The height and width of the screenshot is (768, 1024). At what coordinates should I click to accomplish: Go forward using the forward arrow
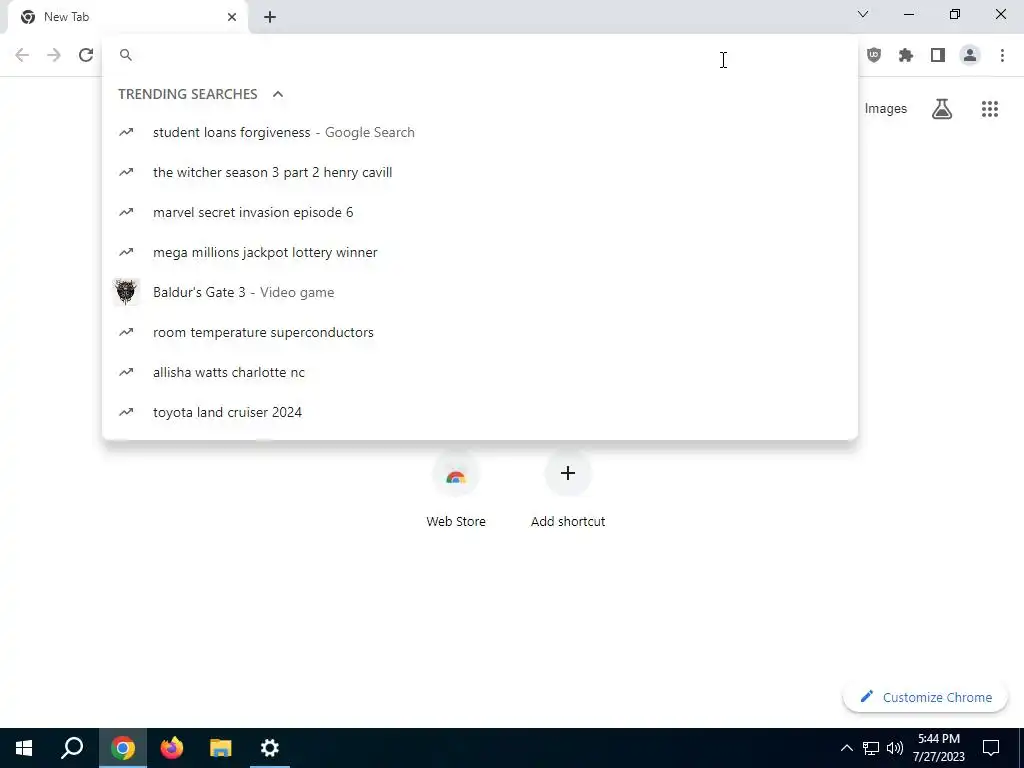point(54,55)
